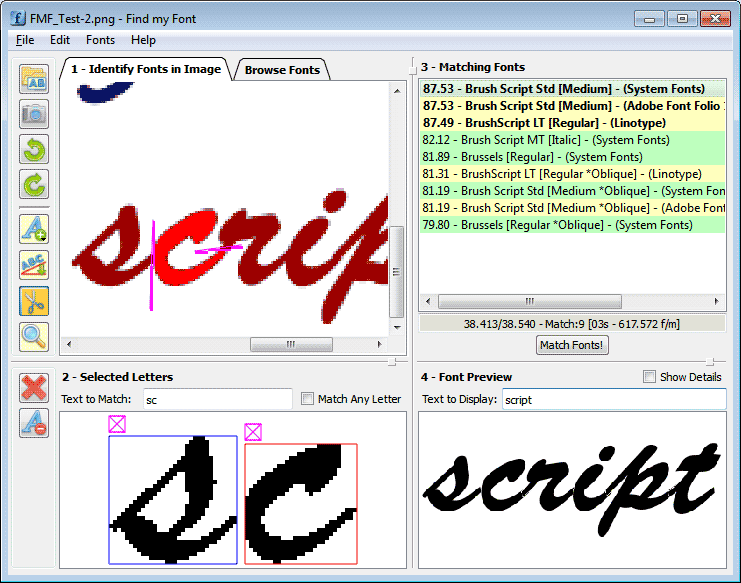This screenshot has height=583, width=741.
Task: Select 79.80 Brussels Regular Oblique row
Action: 572,225
